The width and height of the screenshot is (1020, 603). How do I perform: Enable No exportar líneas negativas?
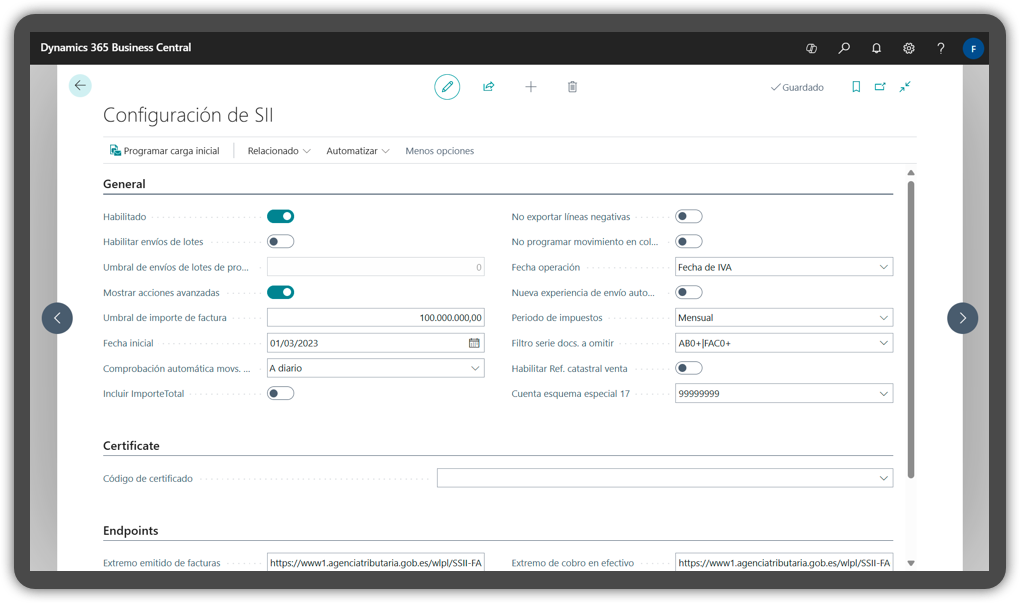[x=689, y=217]
